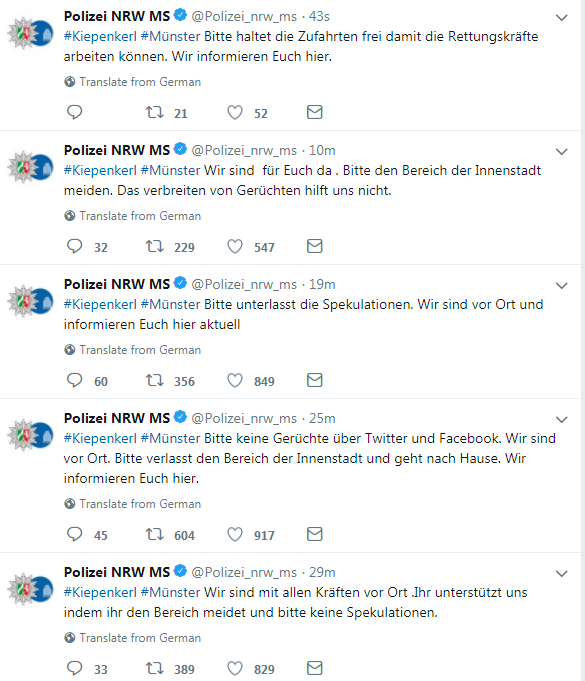
Task: Open the chevron menu on 25m tweet
Action: pyautogui.click(x=562, y=420)
